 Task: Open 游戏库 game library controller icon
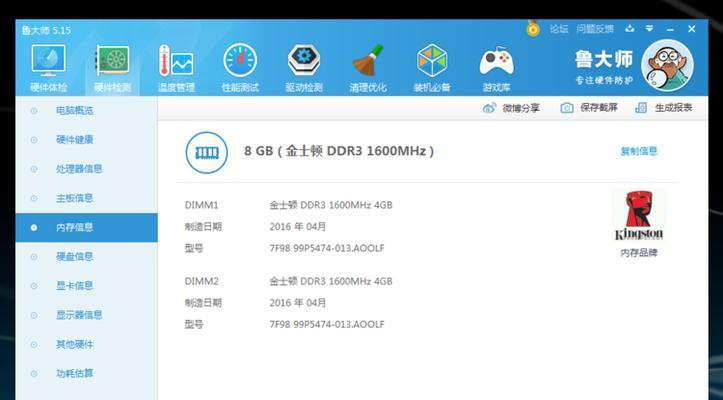tap(496, 68)
